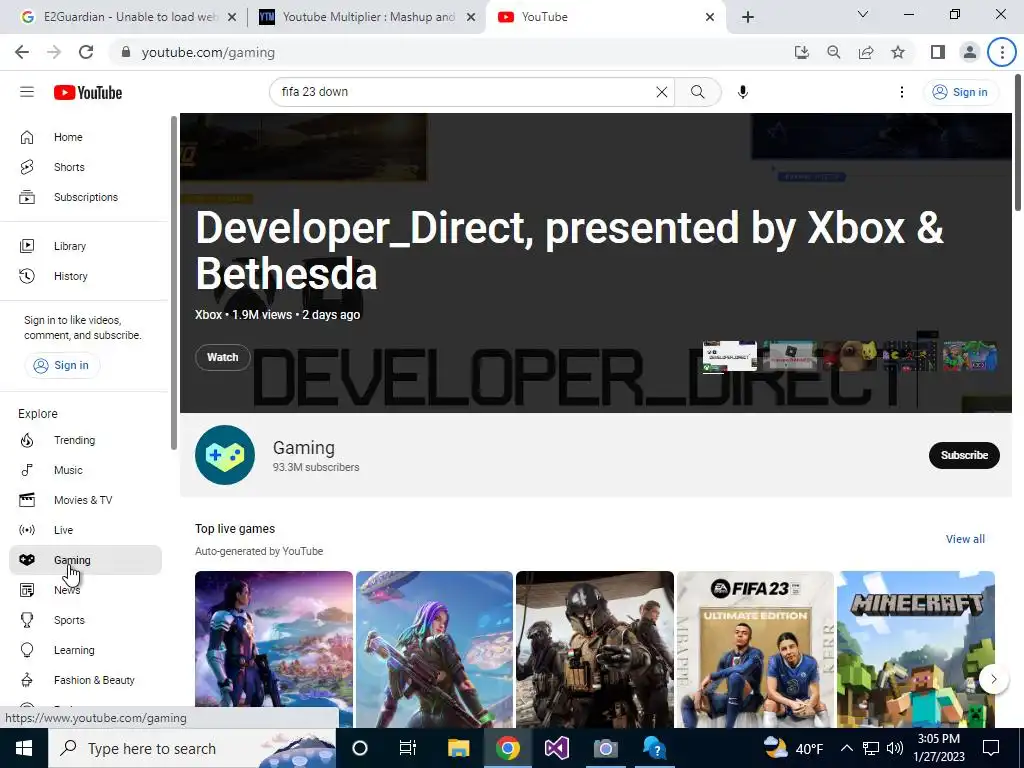
Task: Click the page vertical scrollbar
Action: [1019, 142]
